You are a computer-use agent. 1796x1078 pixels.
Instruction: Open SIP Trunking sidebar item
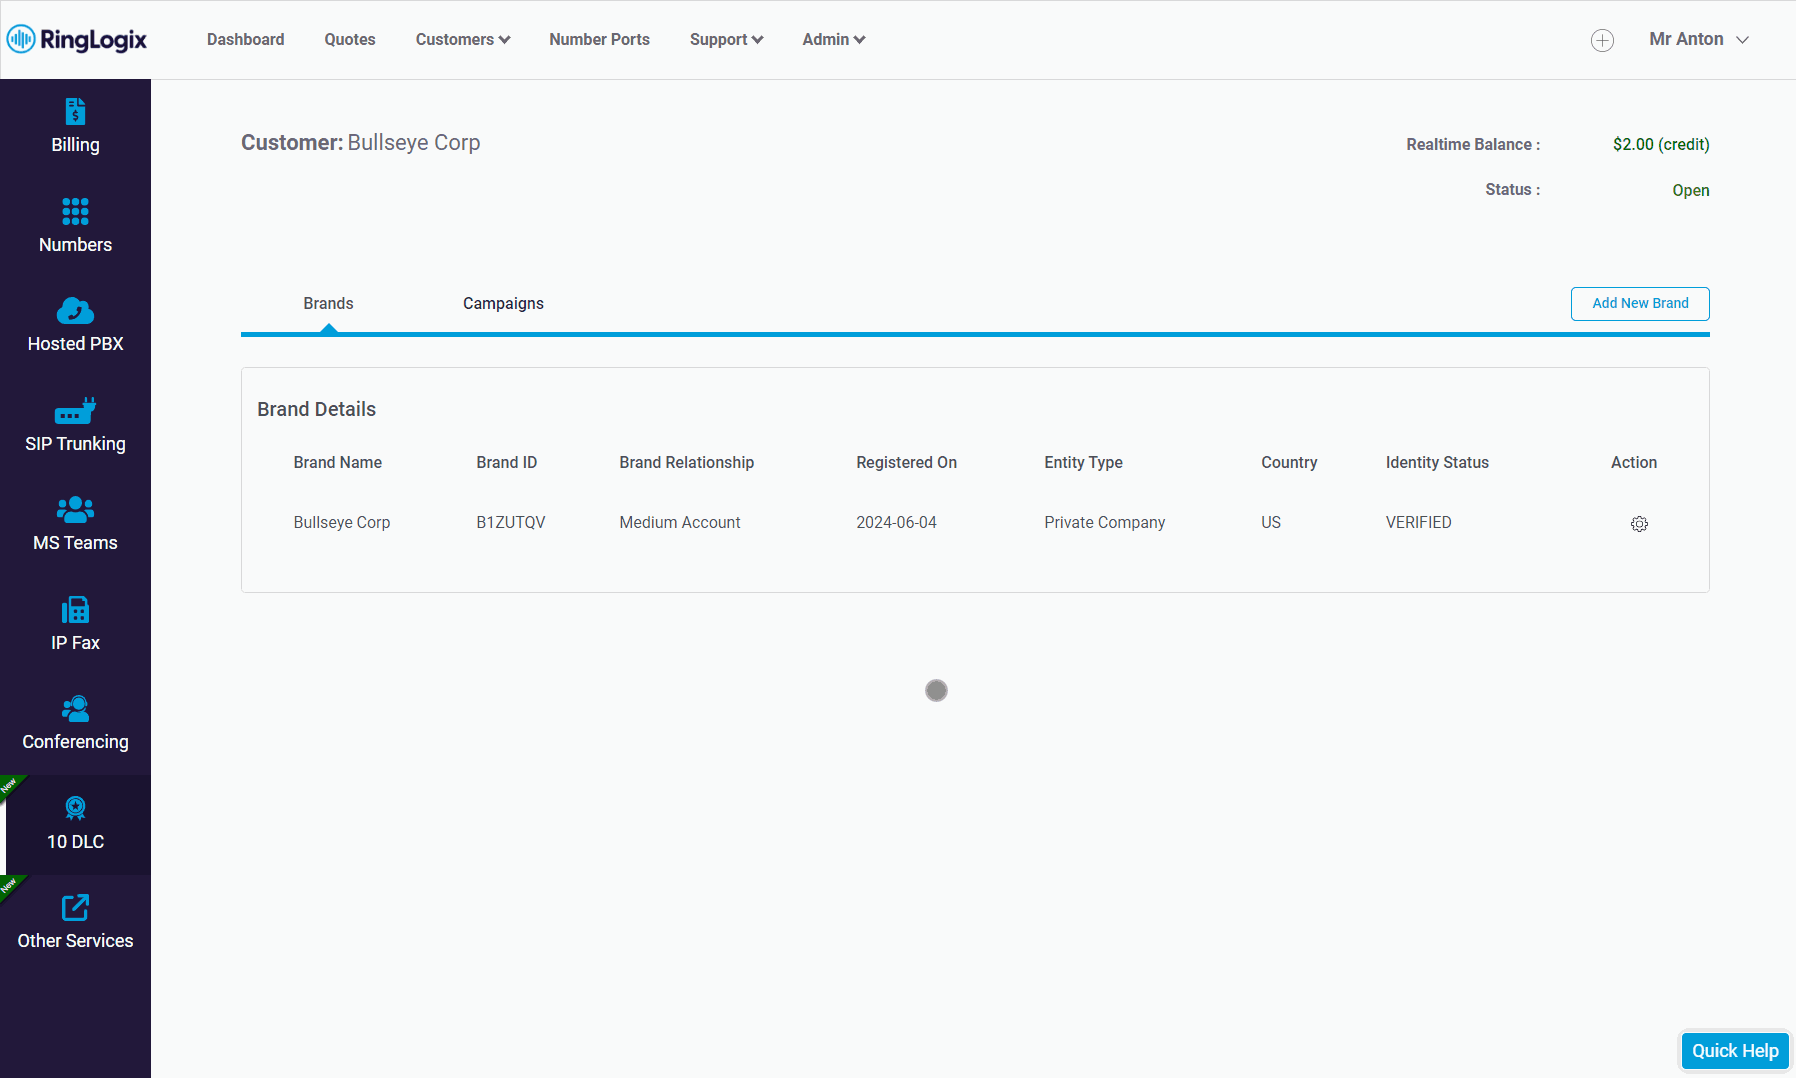75,426
